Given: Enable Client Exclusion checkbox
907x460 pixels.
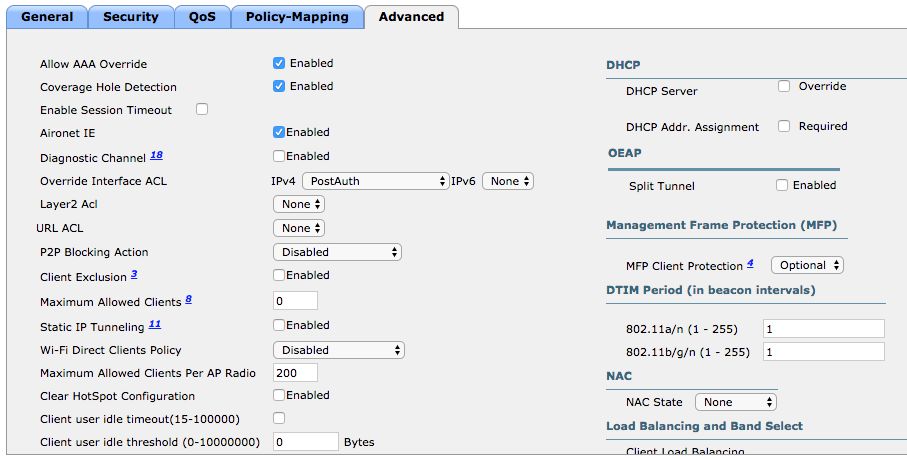Looking at the screenshot, I should pos(279,275).
